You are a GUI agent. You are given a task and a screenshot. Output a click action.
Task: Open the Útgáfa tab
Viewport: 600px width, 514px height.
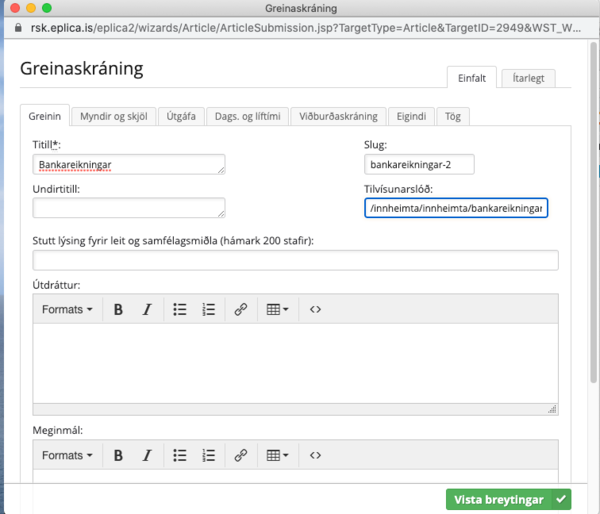click(182, 116)
